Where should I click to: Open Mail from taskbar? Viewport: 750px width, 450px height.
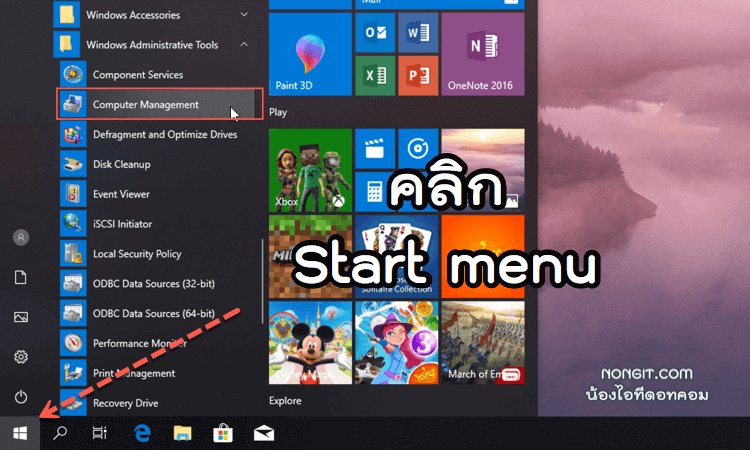click(x=264, y=433)
